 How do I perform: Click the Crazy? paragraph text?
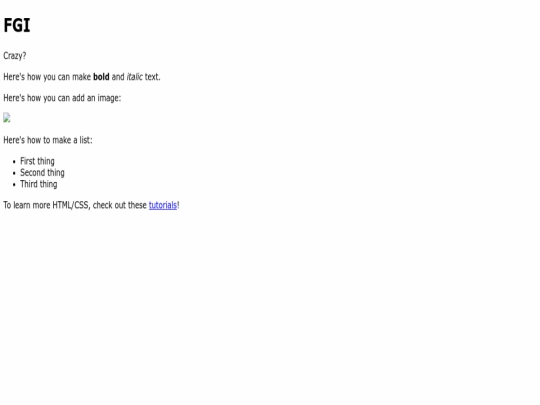15,56
